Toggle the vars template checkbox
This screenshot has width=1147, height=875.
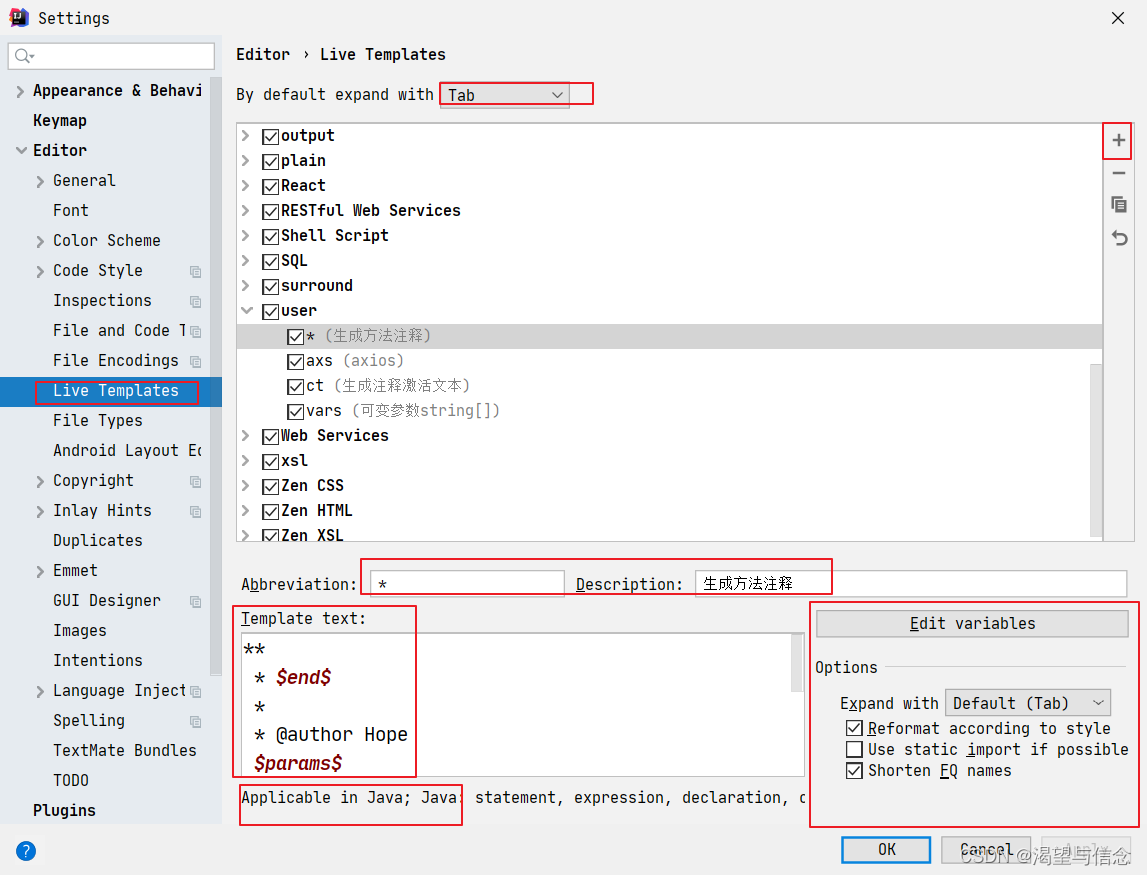(296, 412)
